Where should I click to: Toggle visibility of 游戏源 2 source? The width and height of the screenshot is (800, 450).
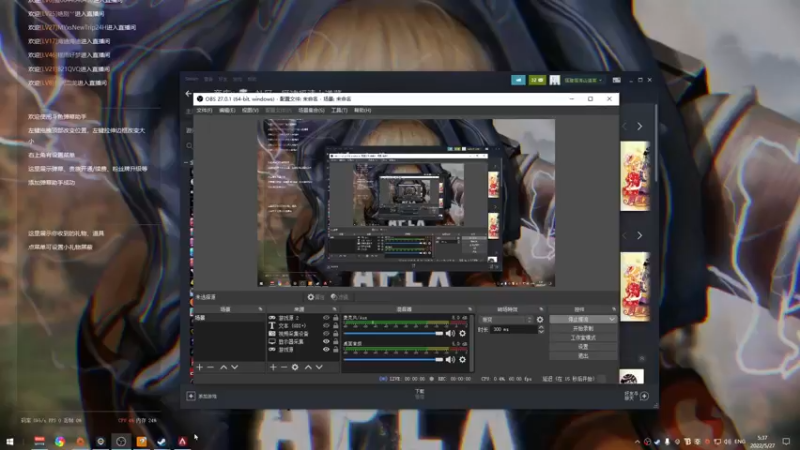point(326,318)
